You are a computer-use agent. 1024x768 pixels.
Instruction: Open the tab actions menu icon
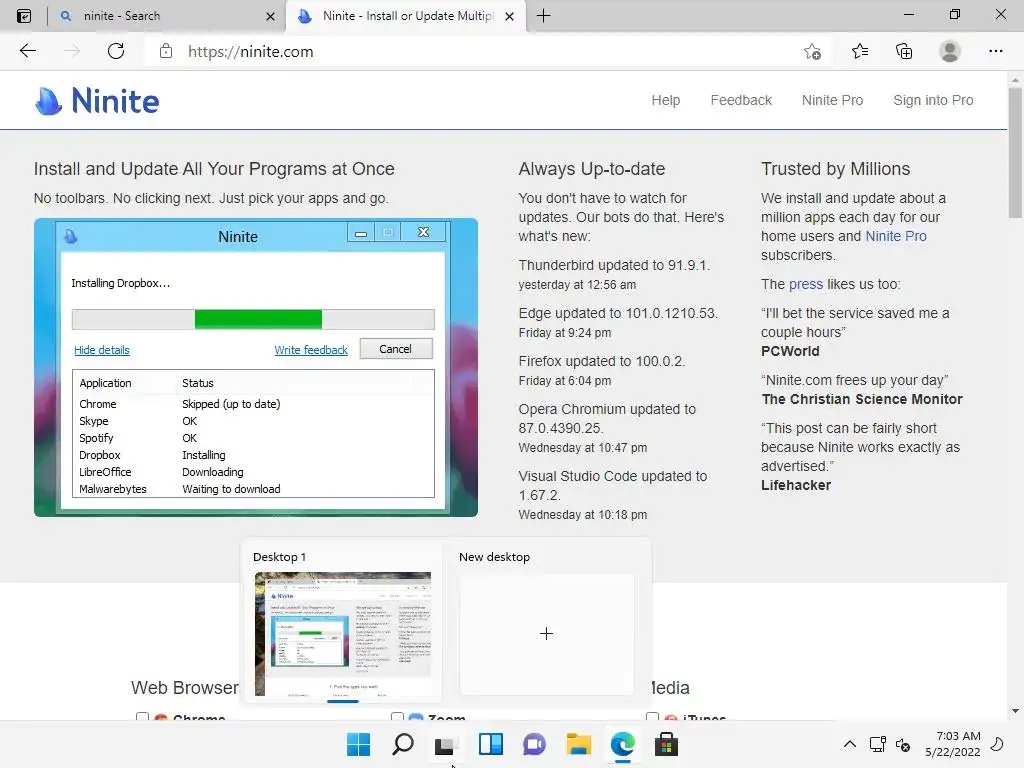(x=24, y=16)
